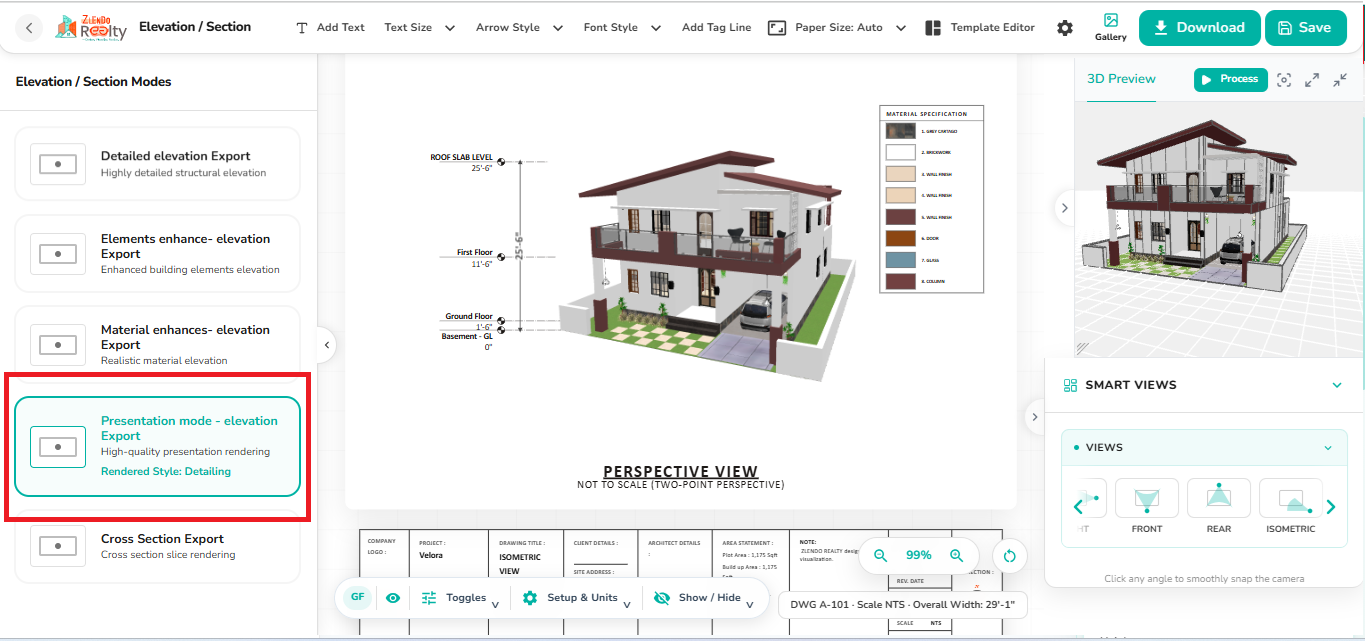This screenshot has height=643, width=1365.
Task: Open the Arrow Style dropdown
Action: 519,28
